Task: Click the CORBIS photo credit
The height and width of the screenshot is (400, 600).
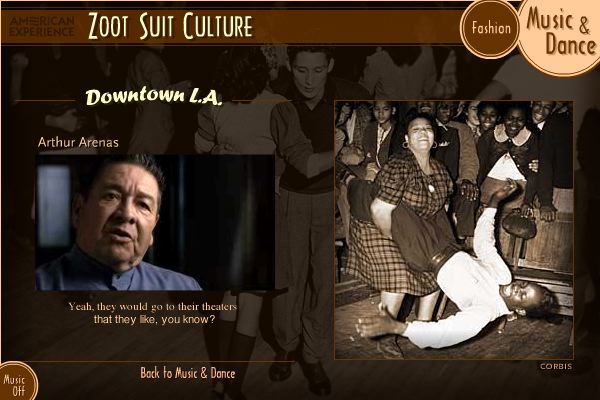Action: pos(556,366)
